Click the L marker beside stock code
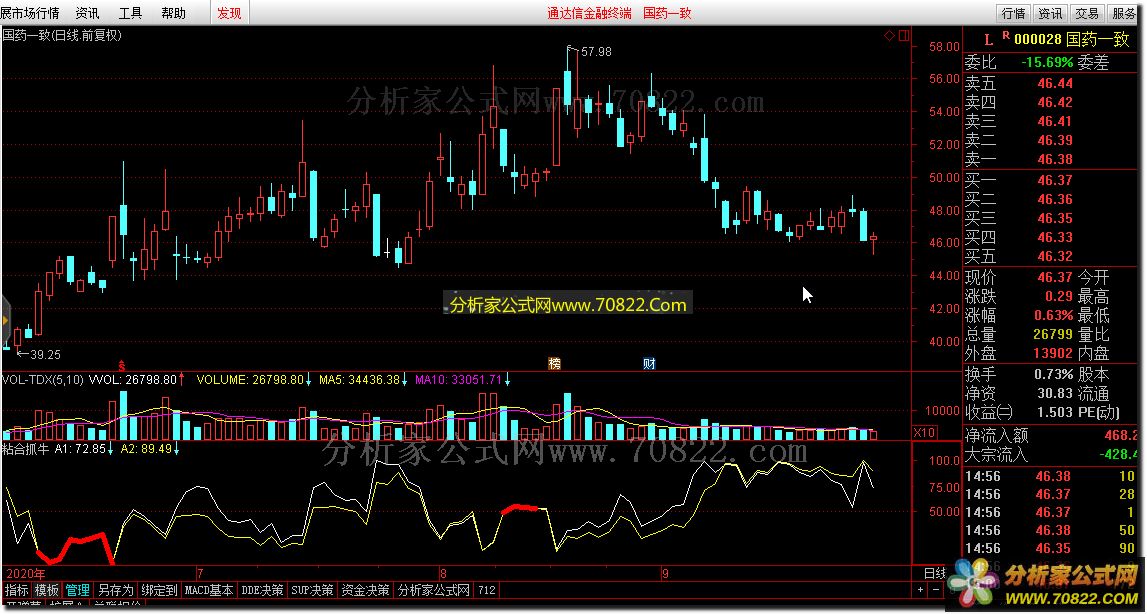This screenshot has height=614, width=1147. [x=988, y=38]
